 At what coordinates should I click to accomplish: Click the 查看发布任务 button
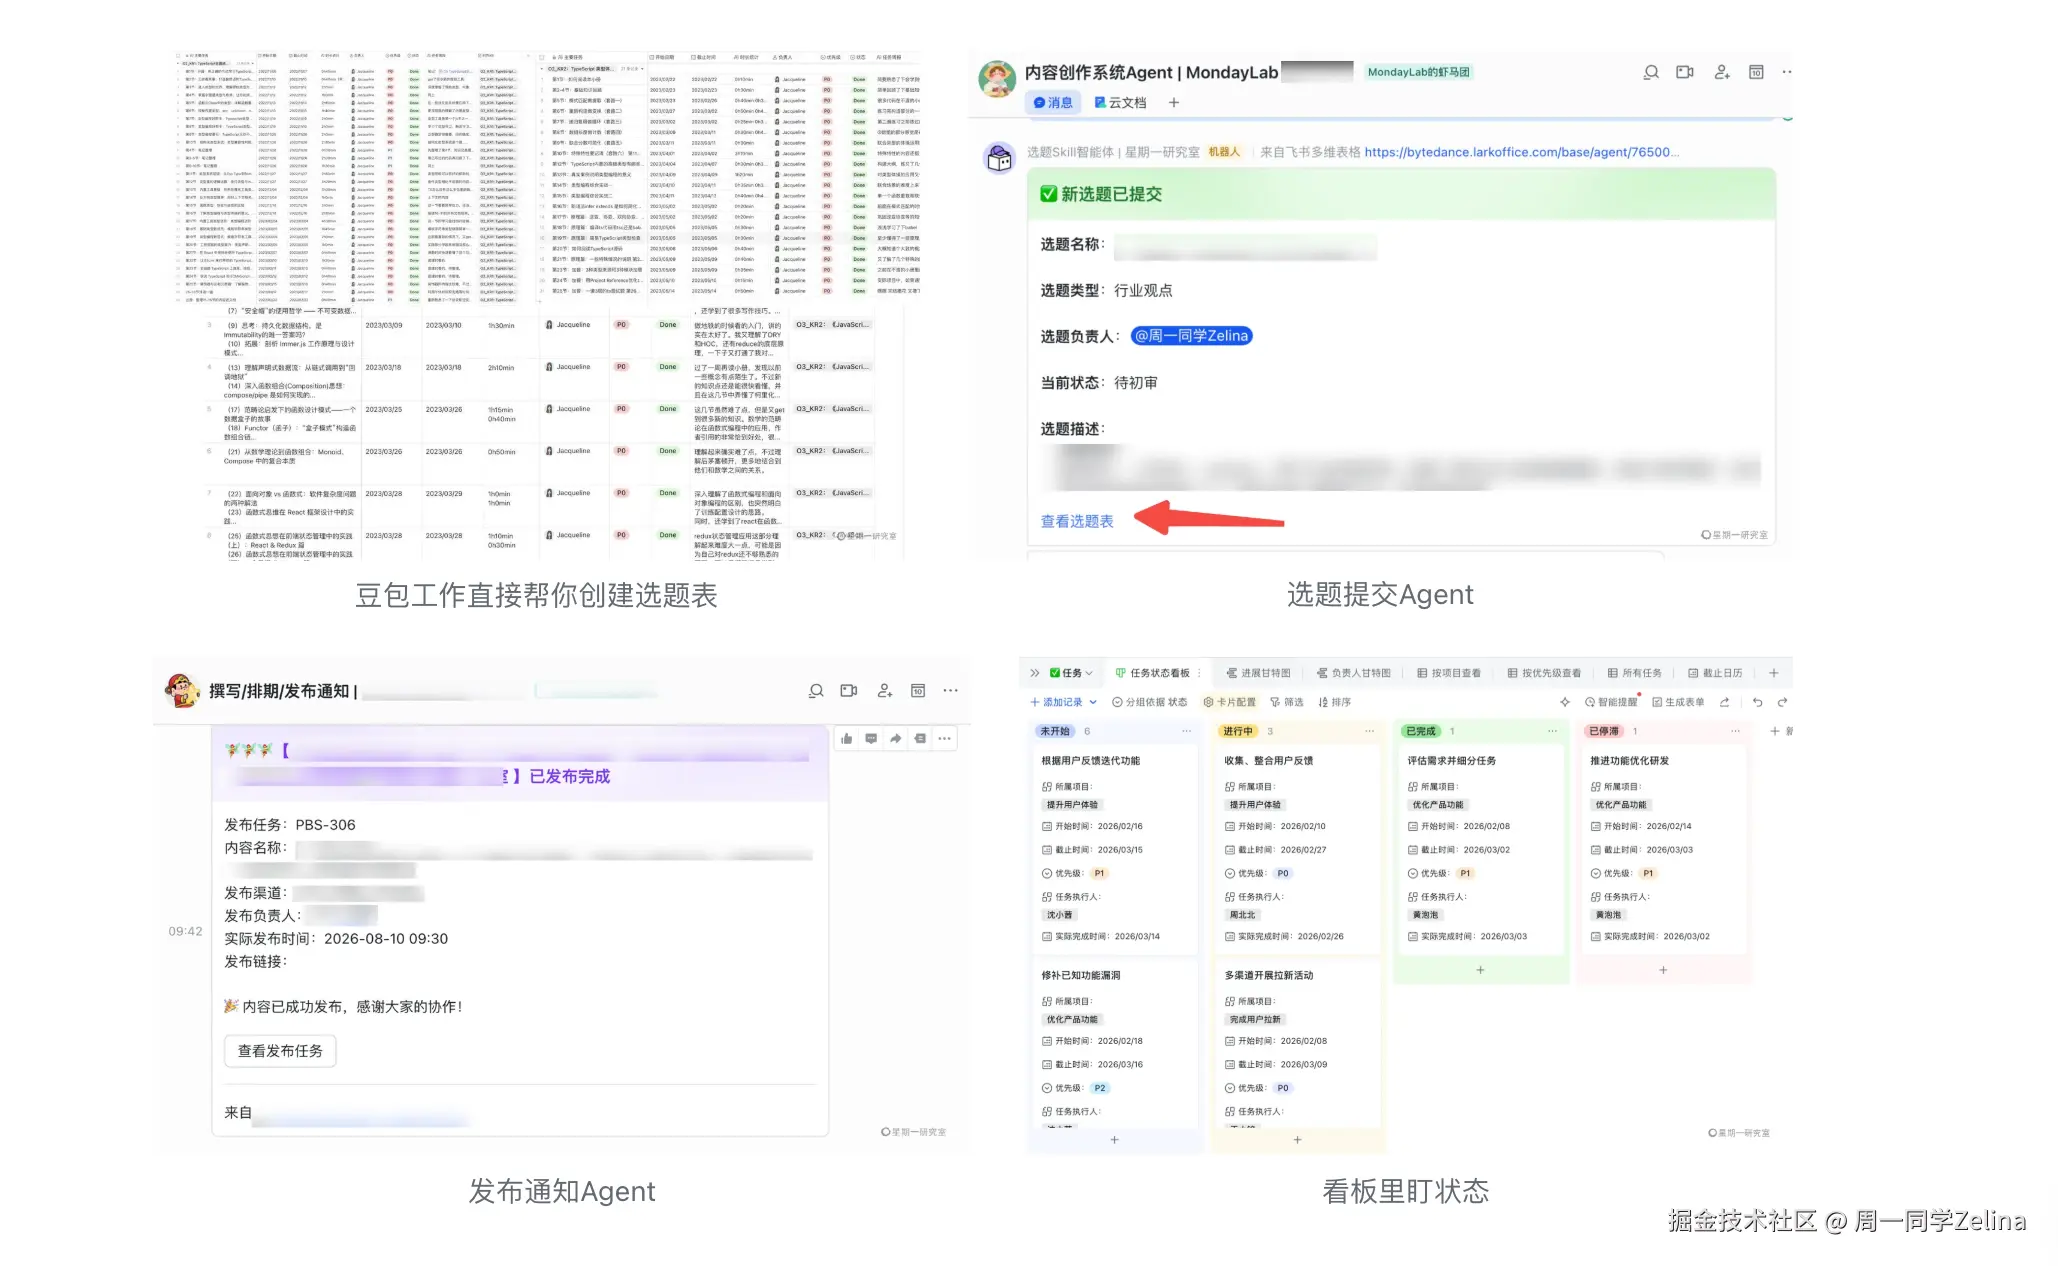coord(280,1051)
